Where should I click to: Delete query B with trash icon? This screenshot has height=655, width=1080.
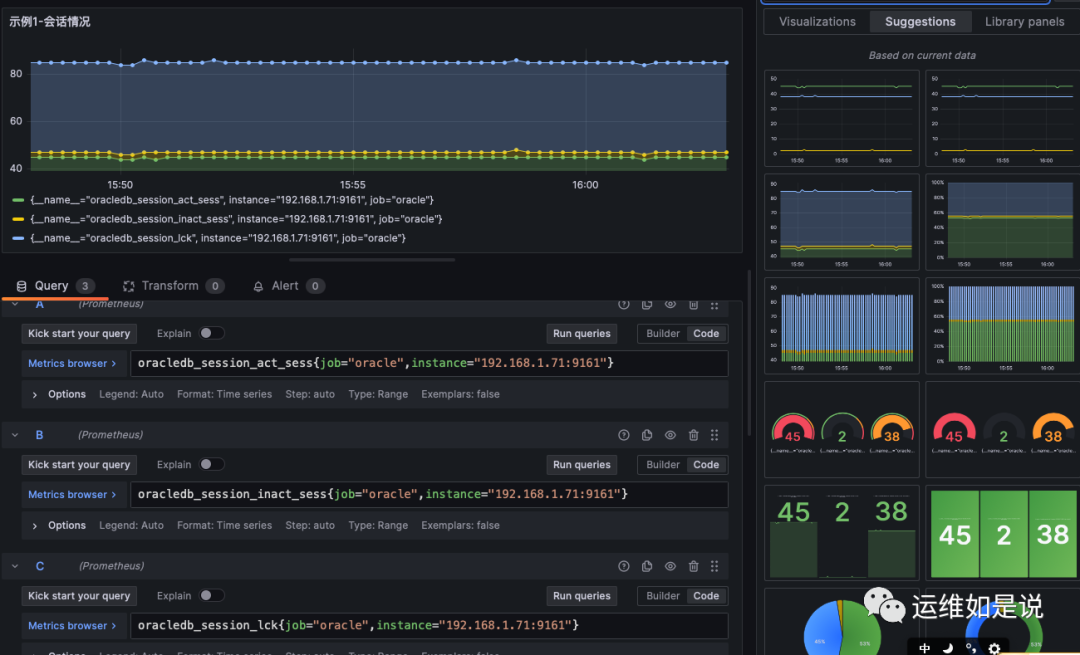pyautogui.click(x=693, y=435)
